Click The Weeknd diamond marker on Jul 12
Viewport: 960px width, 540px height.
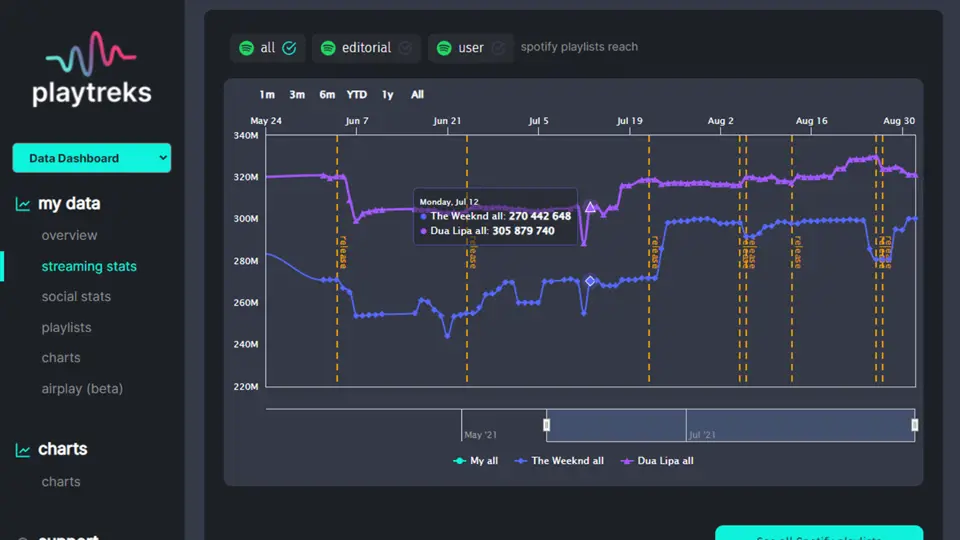(x=590, y=281)
